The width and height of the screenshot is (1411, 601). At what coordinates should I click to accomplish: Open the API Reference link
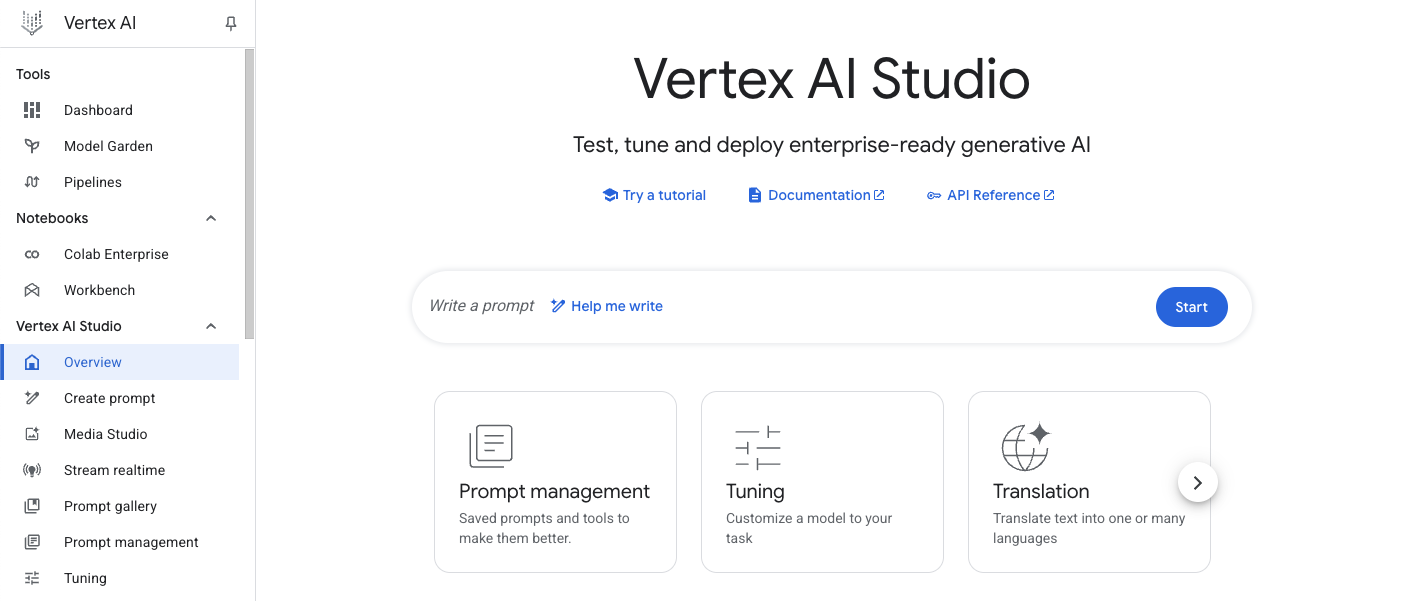(990, 195)
